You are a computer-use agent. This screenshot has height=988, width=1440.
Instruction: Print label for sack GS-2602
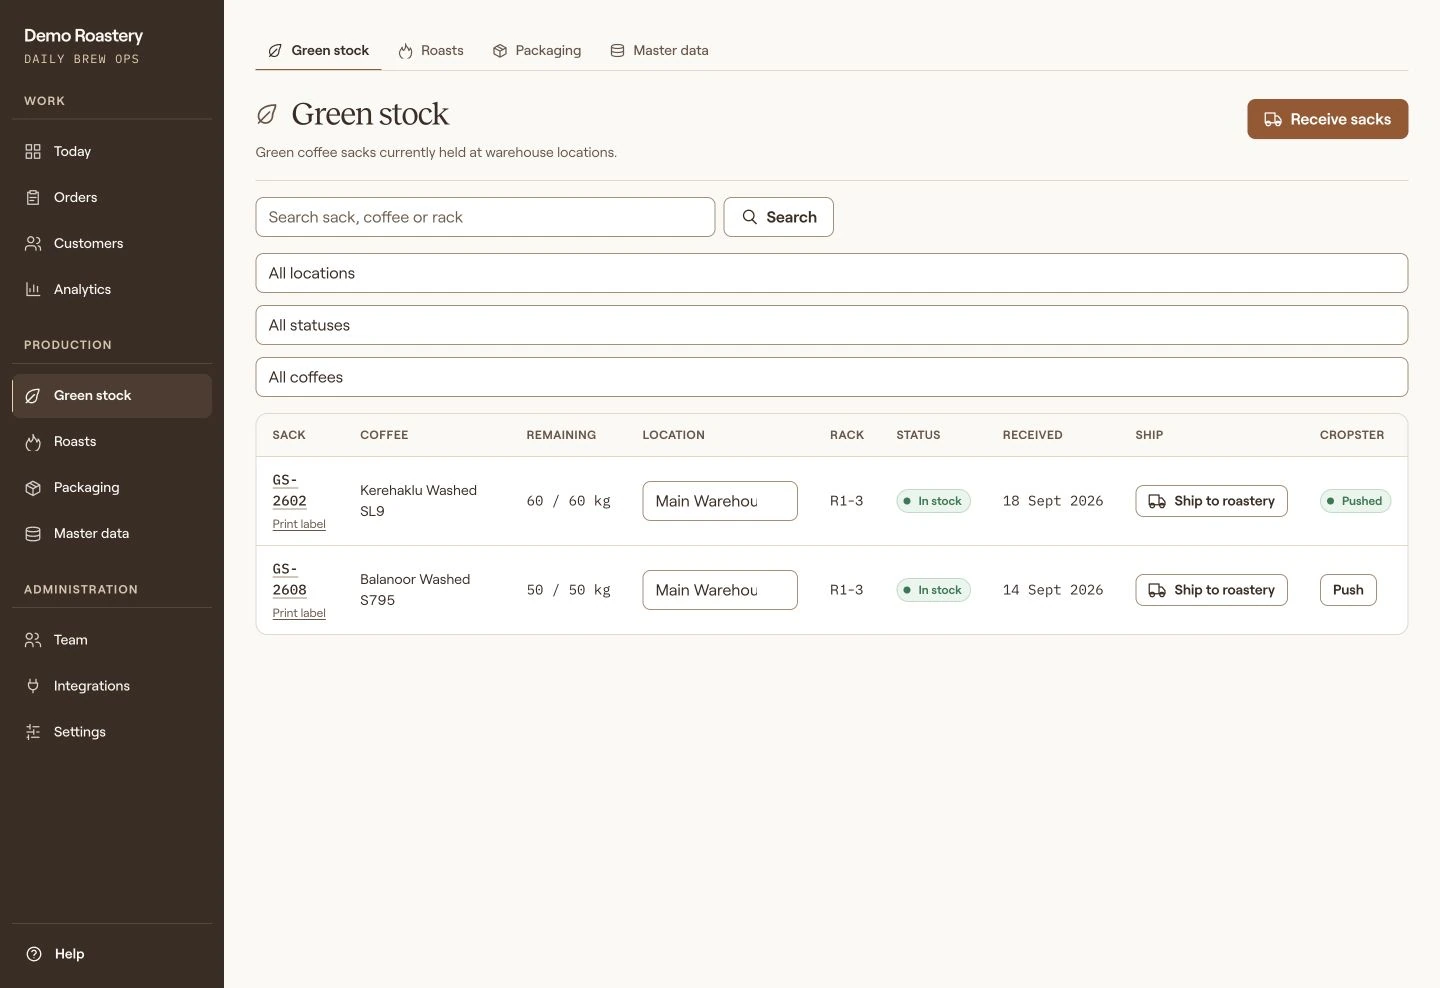(x=299, y=524)
